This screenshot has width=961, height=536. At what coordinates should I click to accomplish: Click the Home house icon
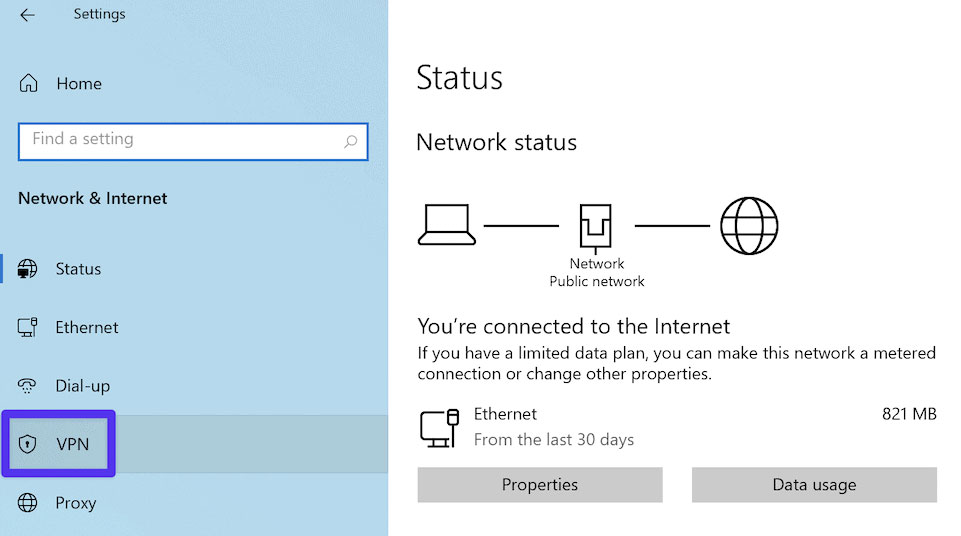click(28, 83)
